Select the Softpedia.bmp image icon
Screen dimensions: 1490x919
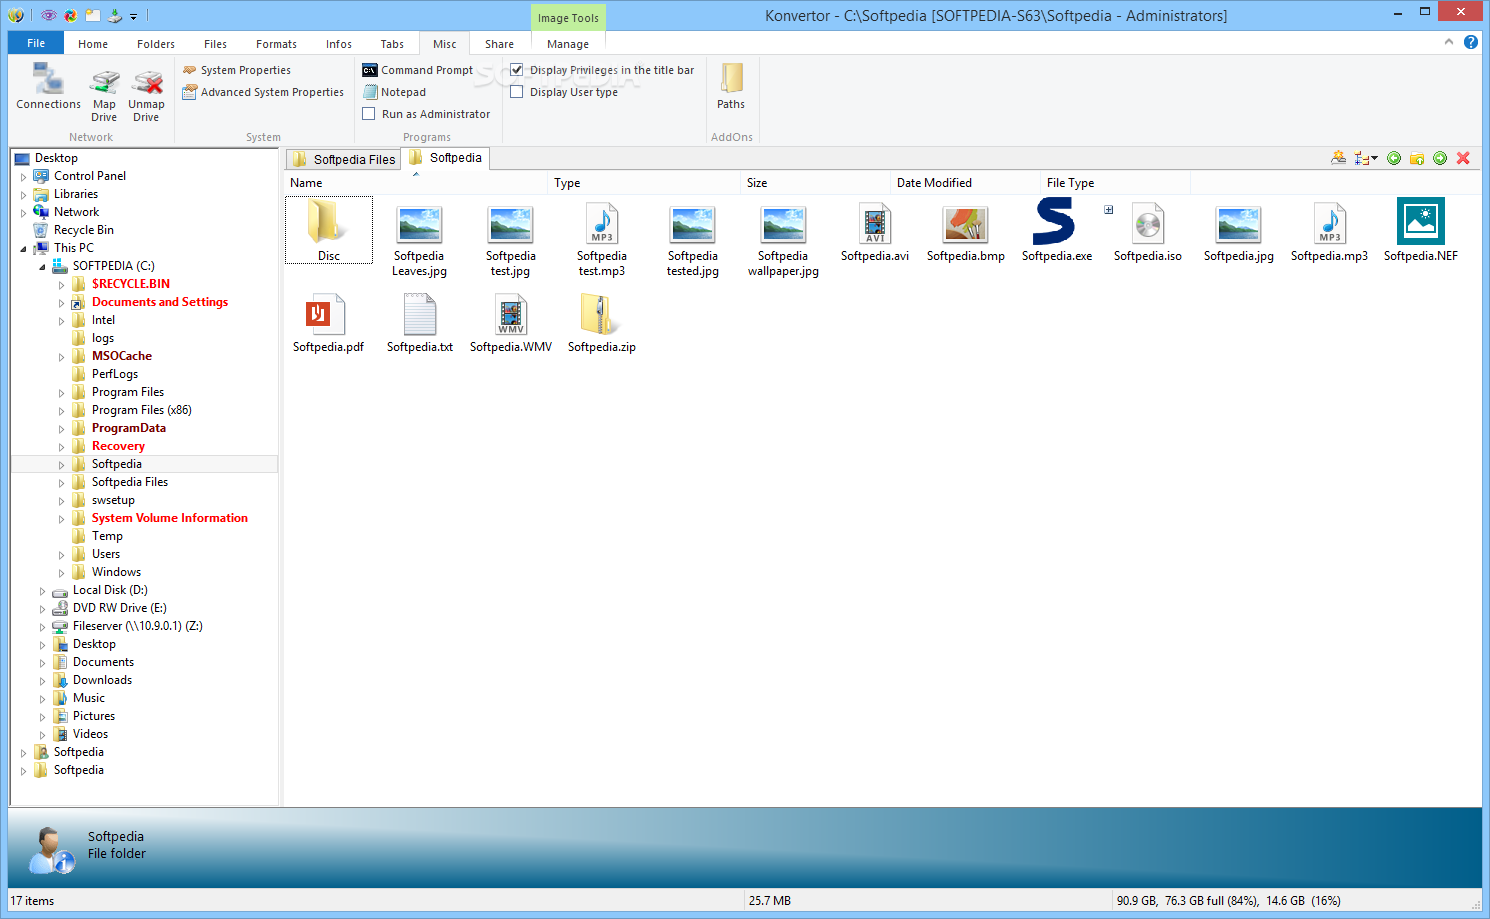point(966,224)
